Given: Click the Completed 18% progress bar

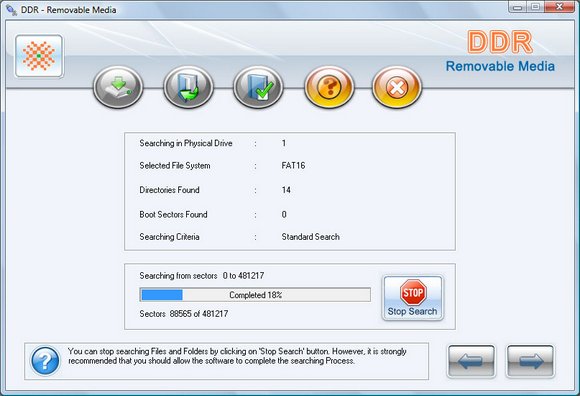Looking at the screenshot, I should point(255,295).
